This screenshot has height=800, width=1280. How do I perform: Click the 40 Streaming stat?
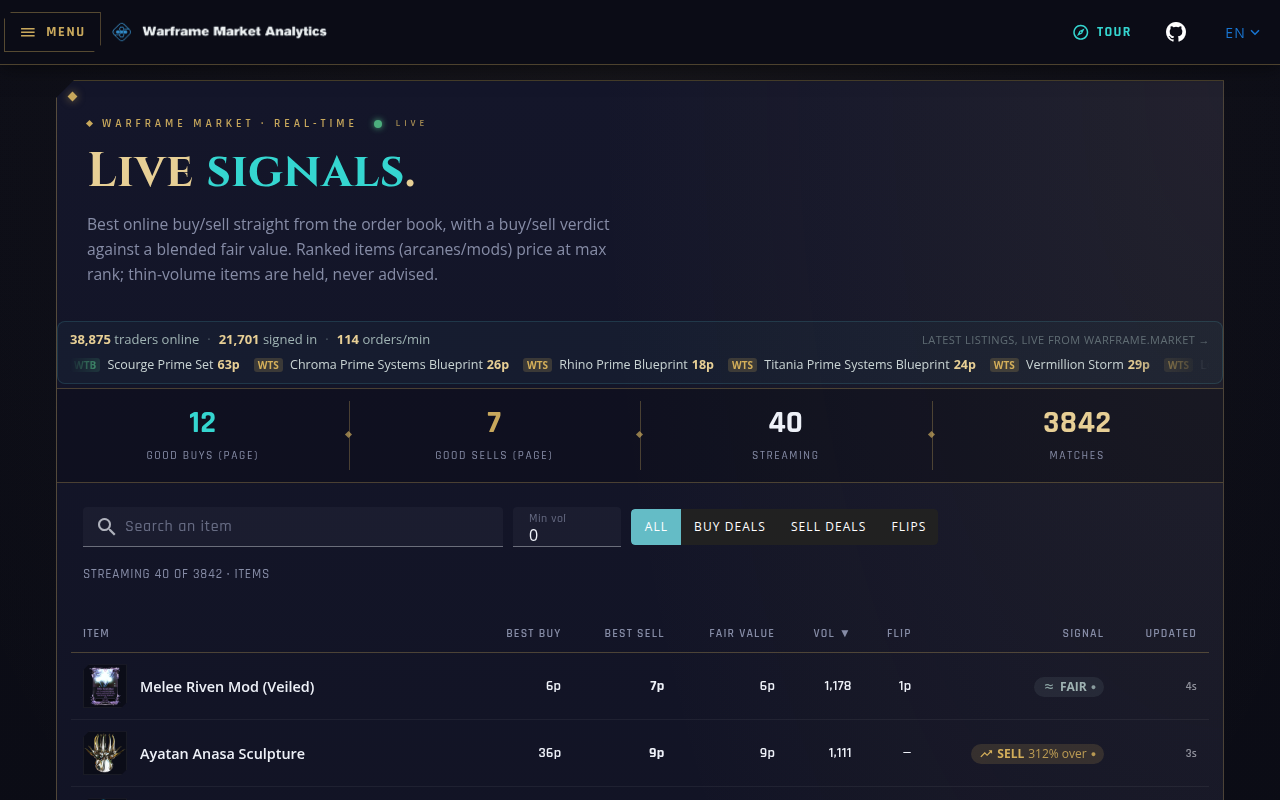pyautogui.click(x=785, y=435)
